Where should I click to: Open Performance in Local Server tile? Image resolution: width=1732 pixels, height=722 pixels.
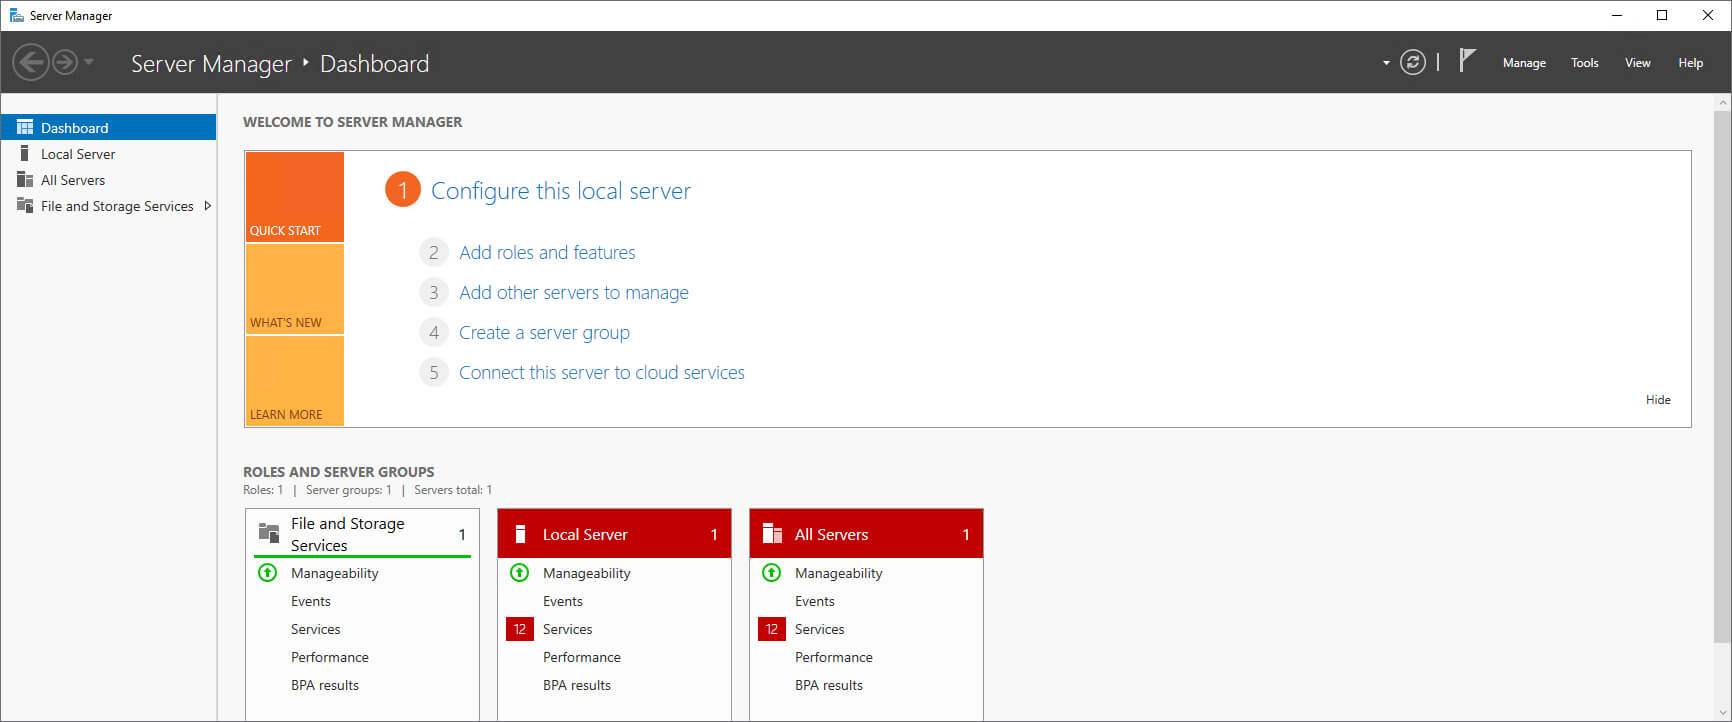click(x=581, y=657)
